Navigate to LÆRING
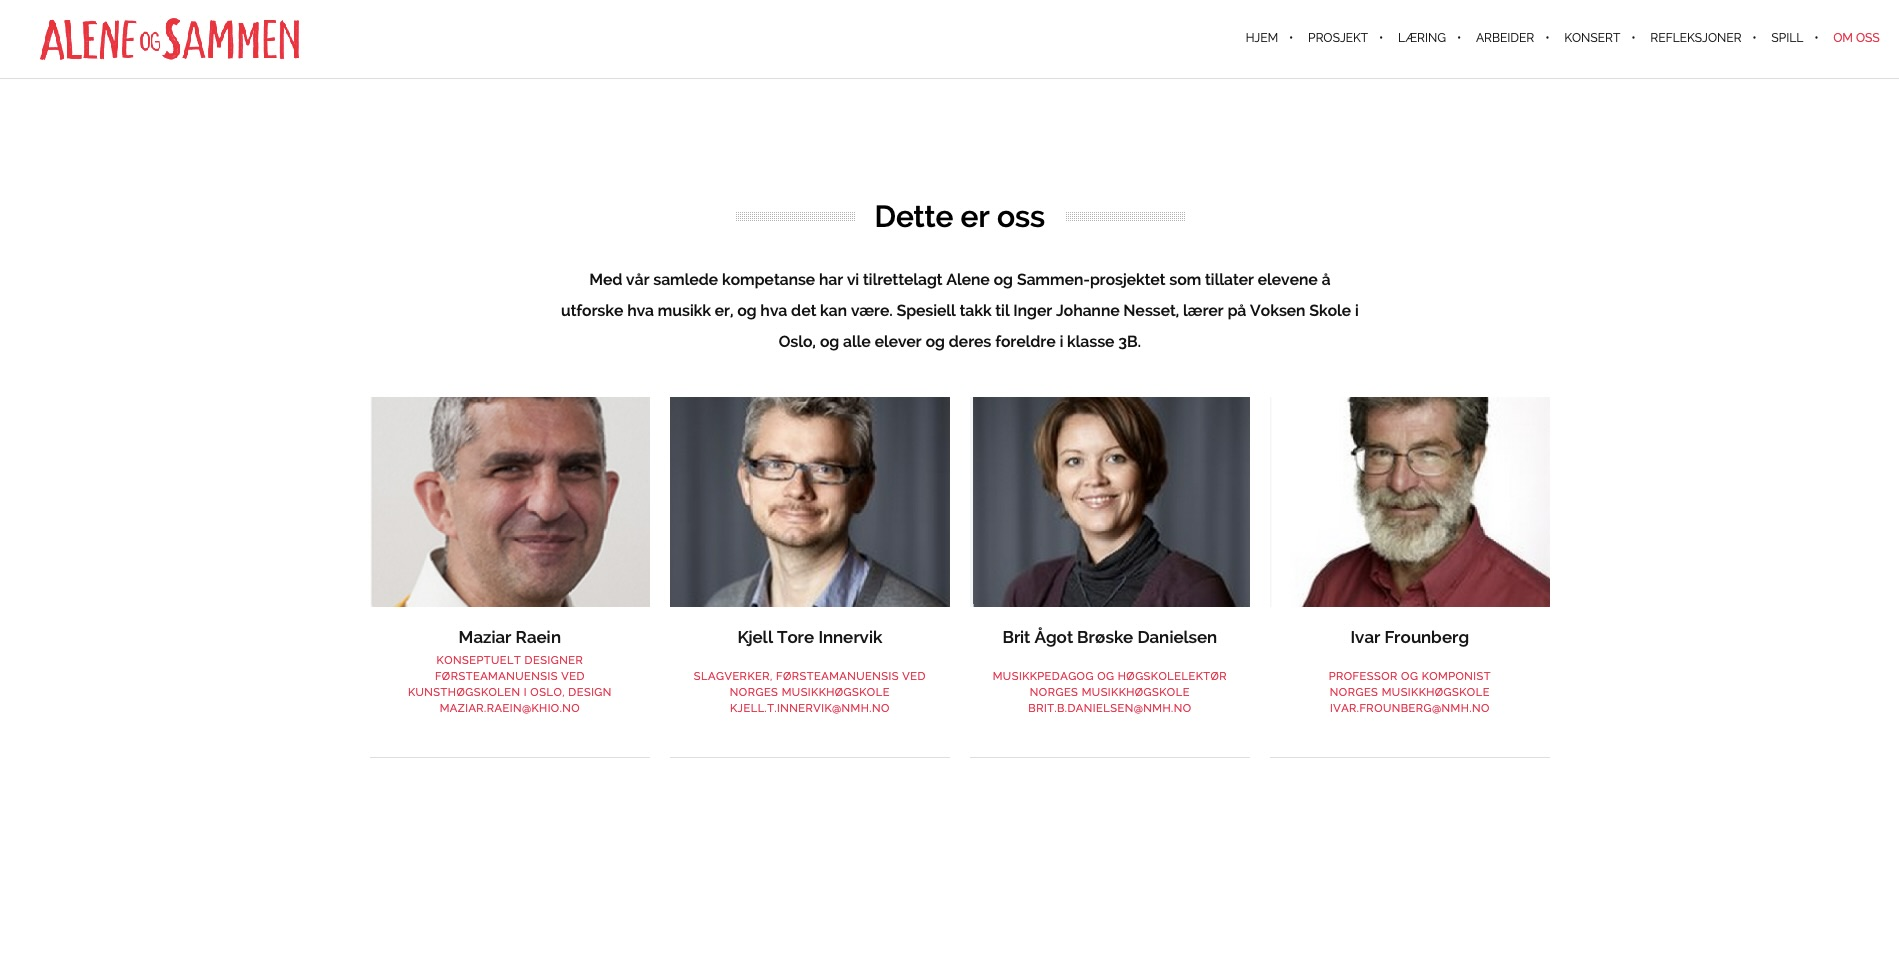Image resolution: width=1899 pixels, height=978 pixels. (x=1421, y=38)
